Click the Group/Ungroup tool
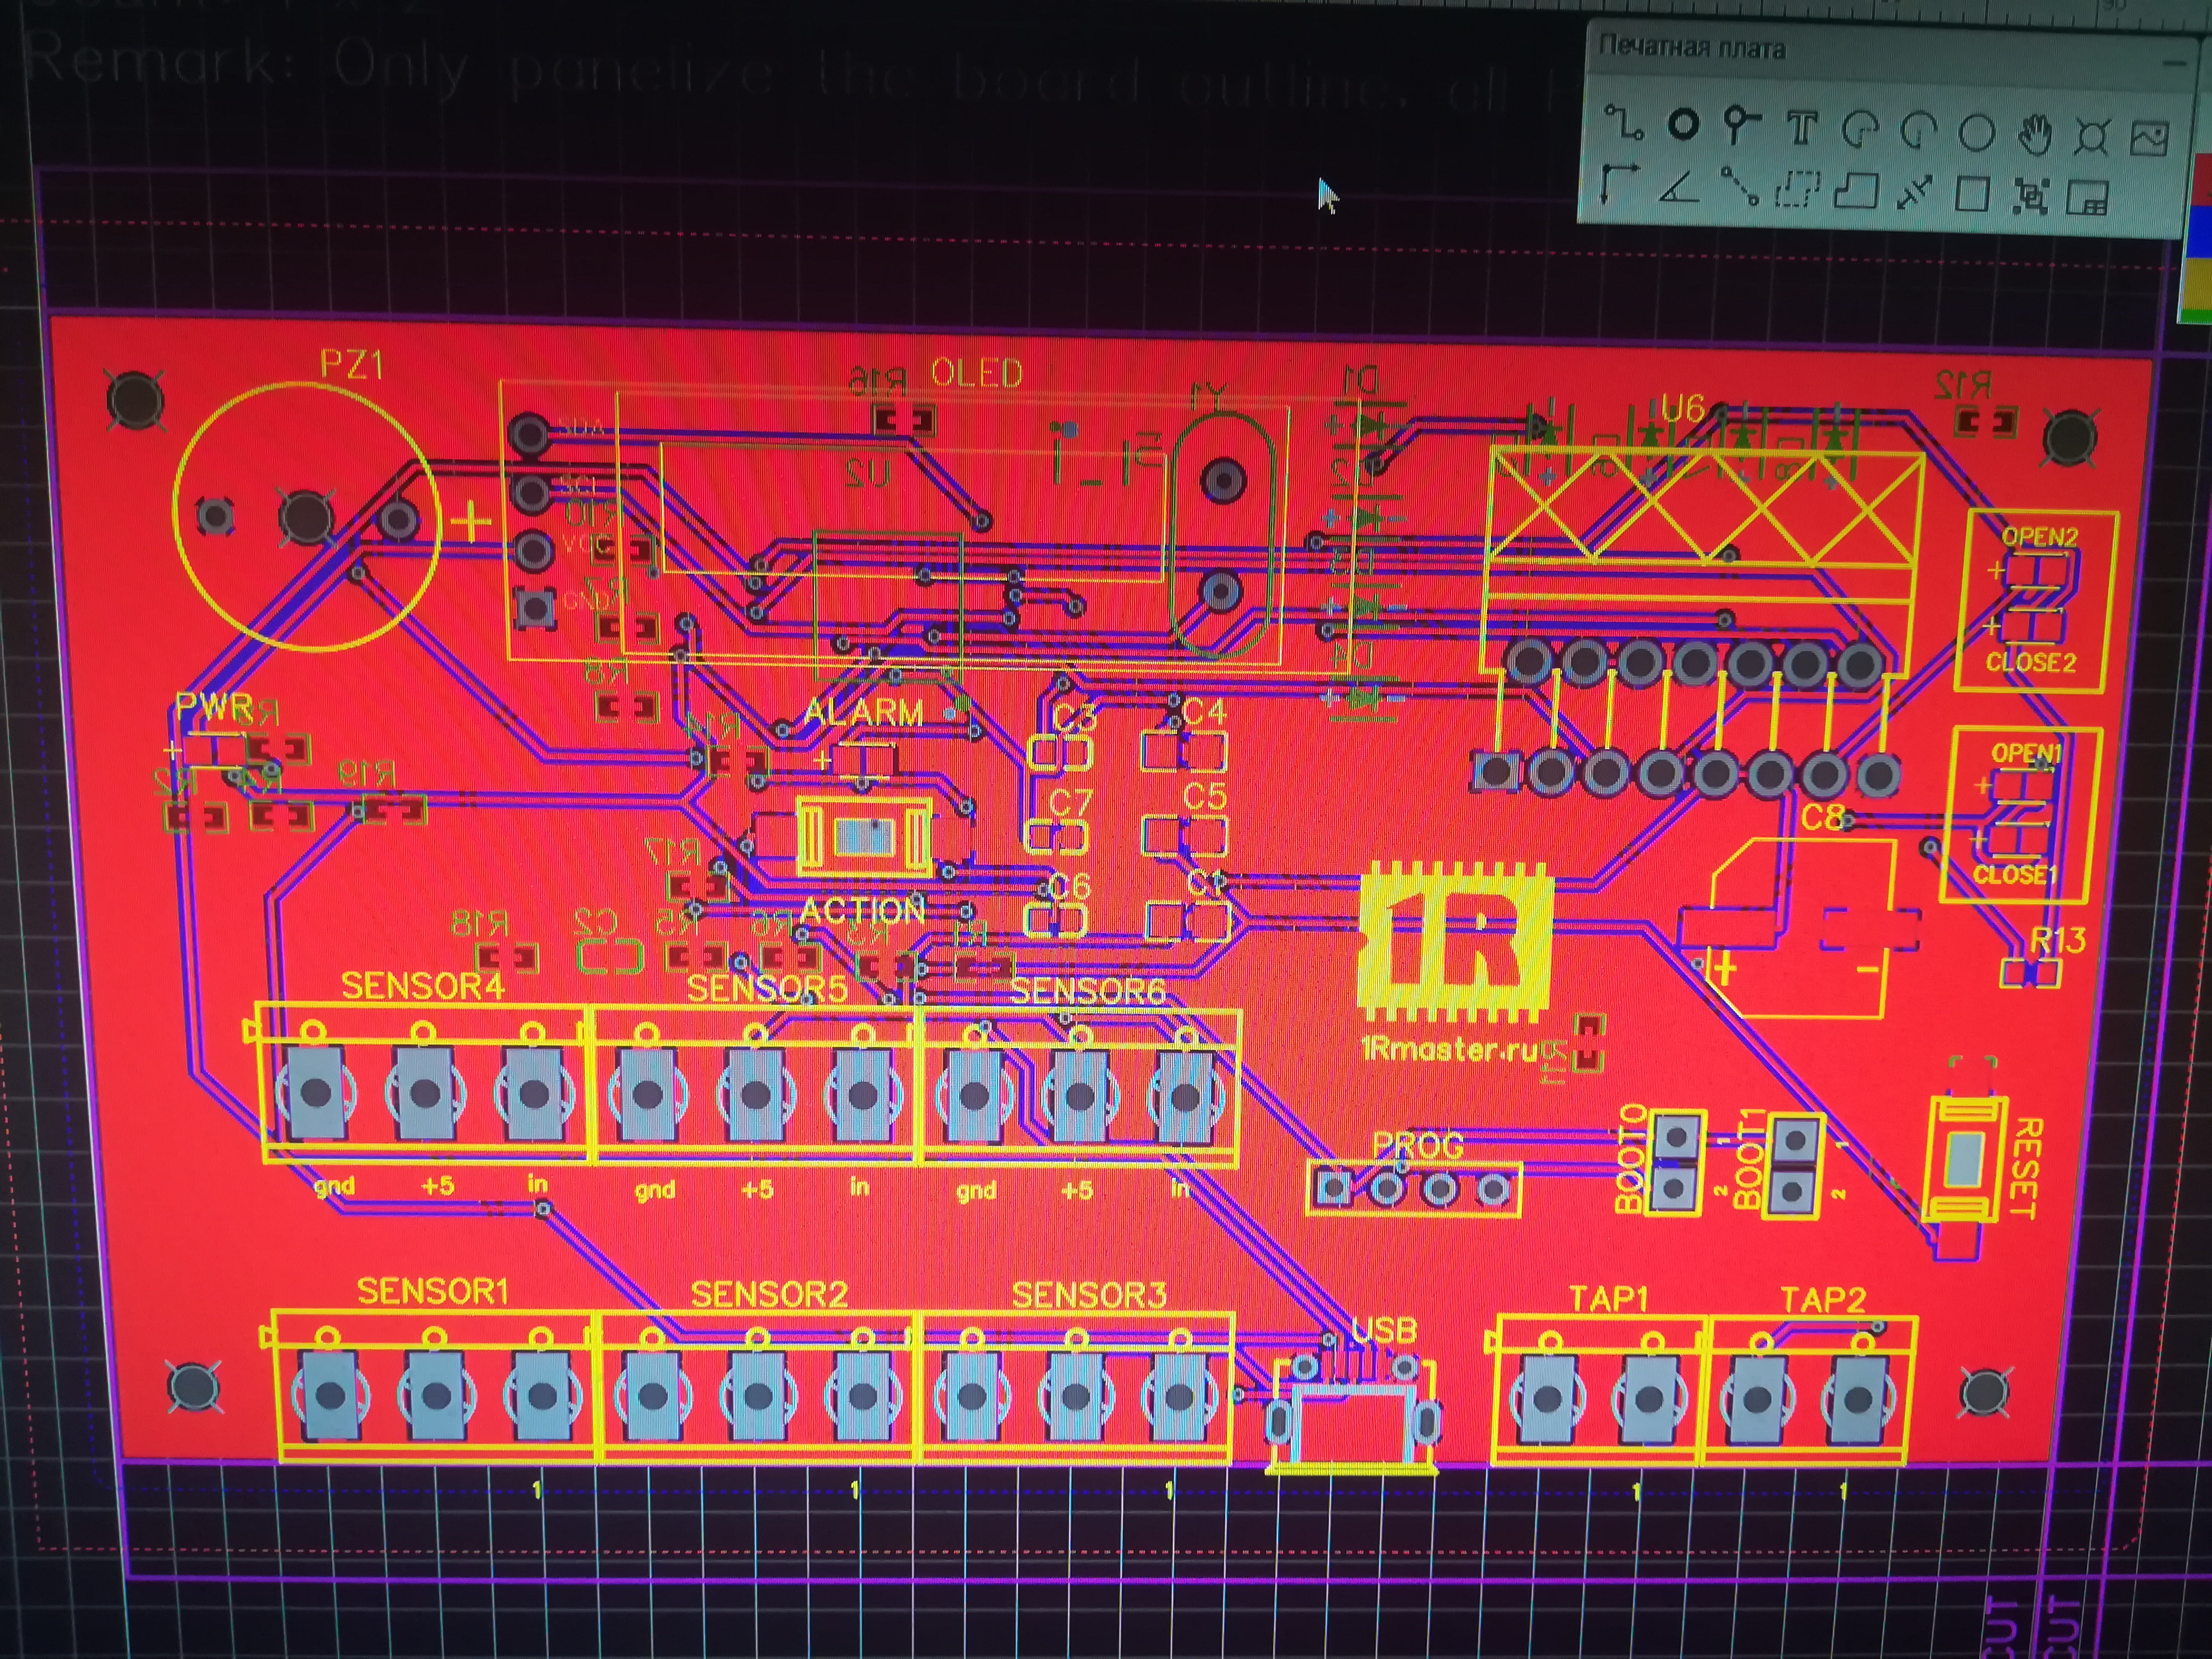This screenshot has width=2212, height=1659. [2030, 196]
